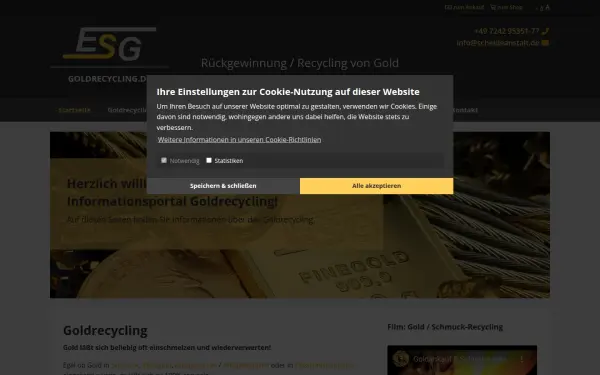This screenshot has width=600, height=375.
Task: Click the ESG Goldrecycling logo
Action: point(109,55)
